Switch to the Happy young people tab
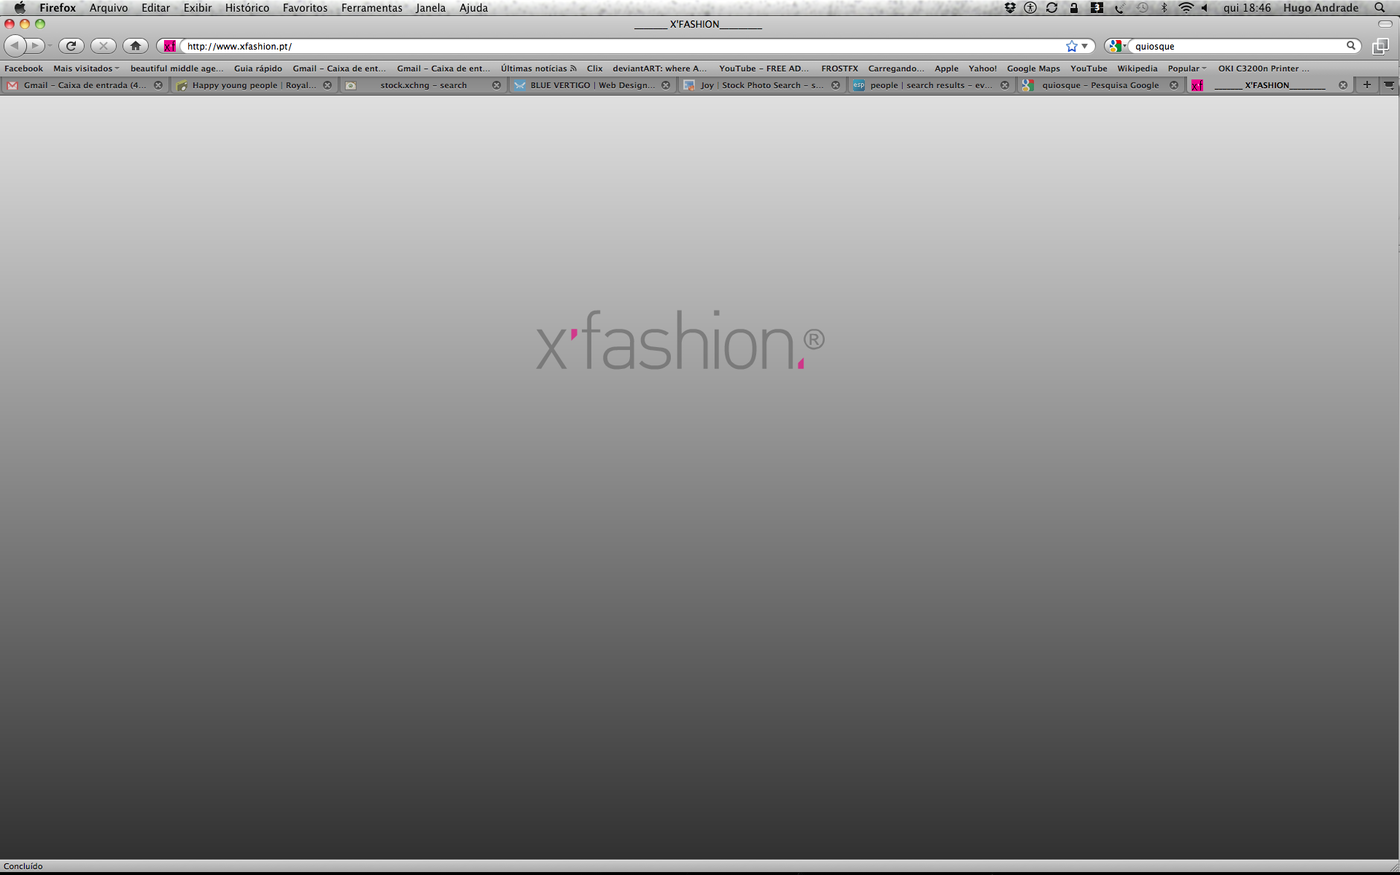Screen dimensions: 1400x875 (253, 85)
